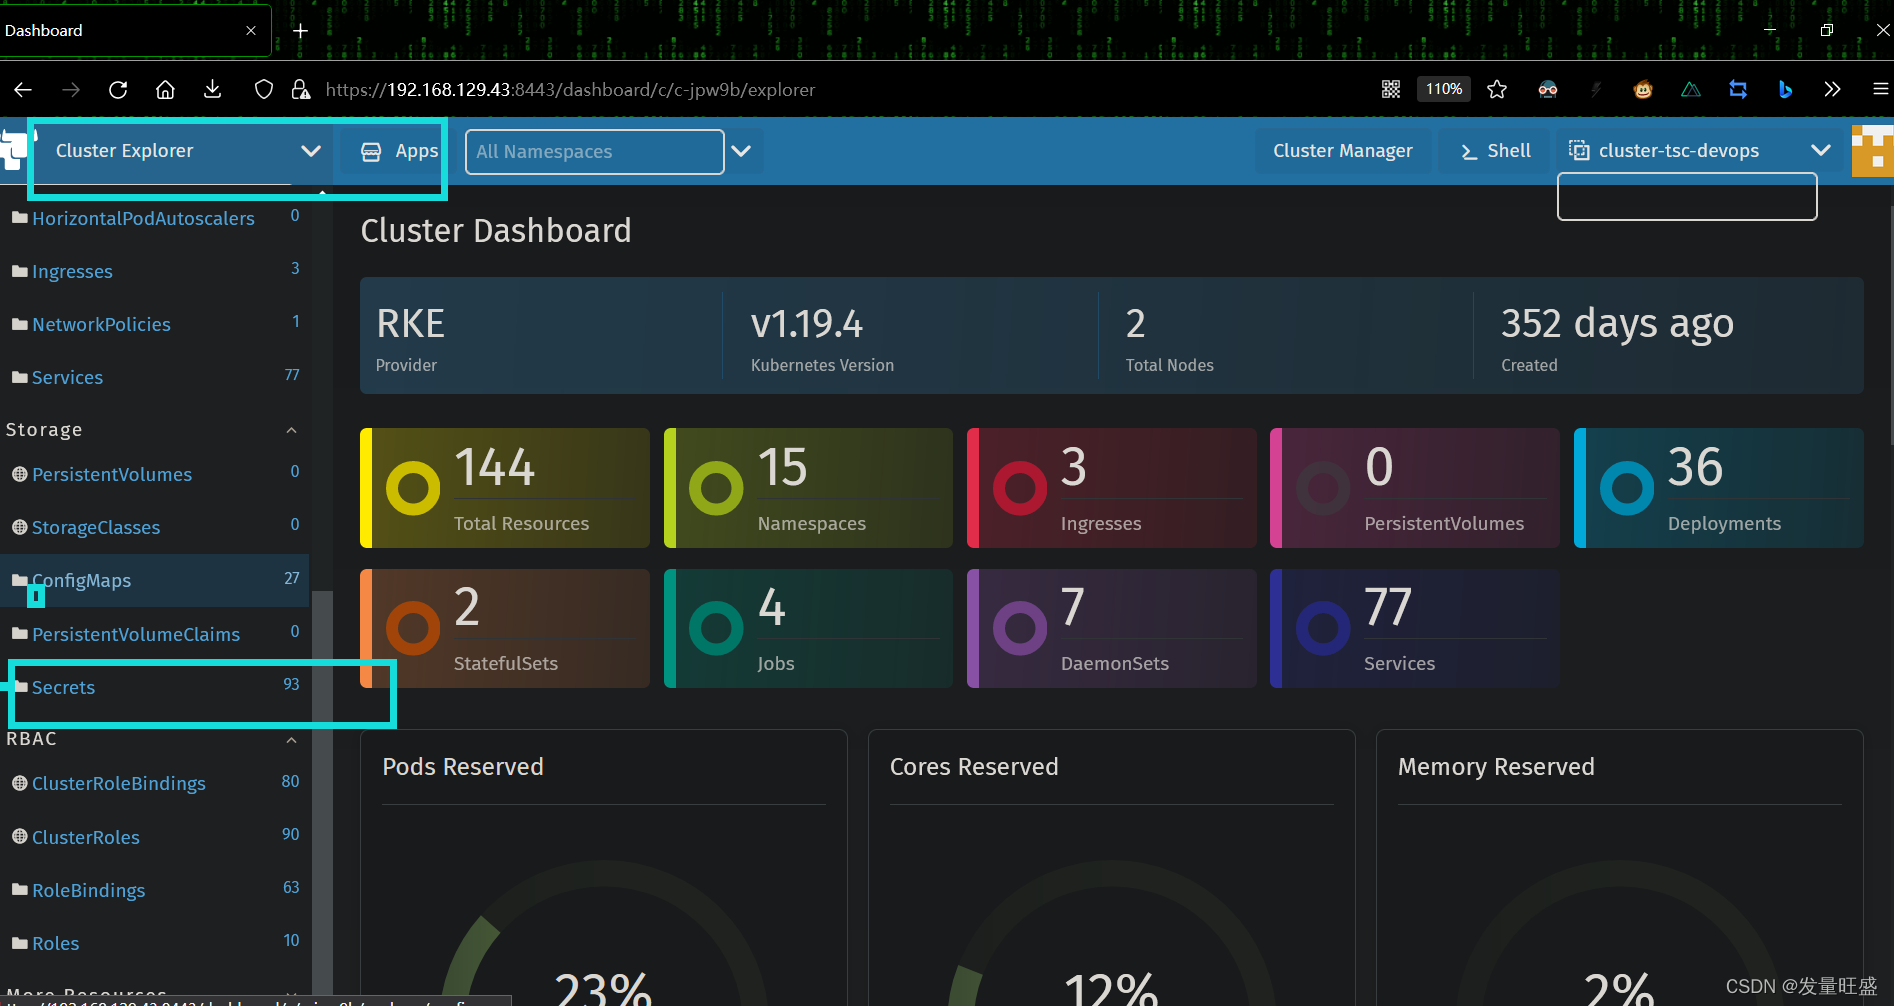Click the Total Resources yellow ring icon
Viewport: 1894px width, 1006px height.
click(x=413, y=488)
